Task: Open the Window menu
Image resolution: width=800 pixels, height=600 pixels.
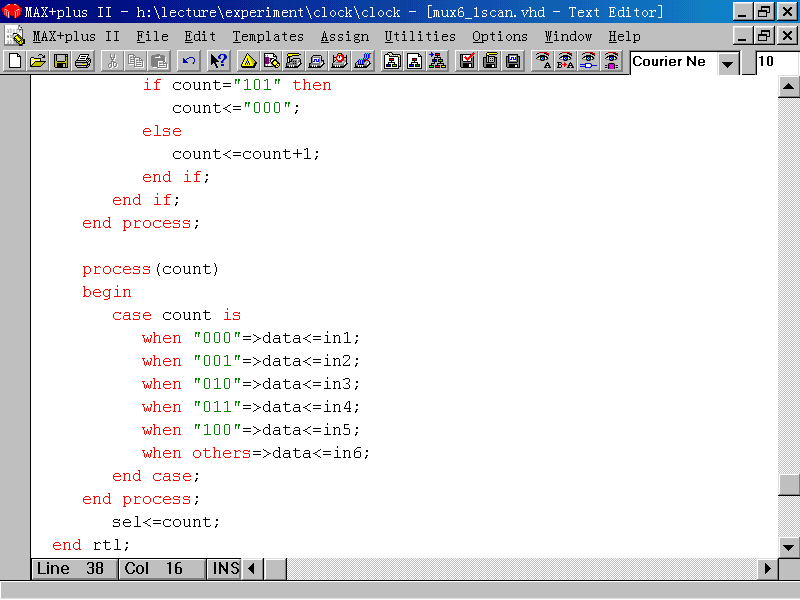Action: coord(568,37)
